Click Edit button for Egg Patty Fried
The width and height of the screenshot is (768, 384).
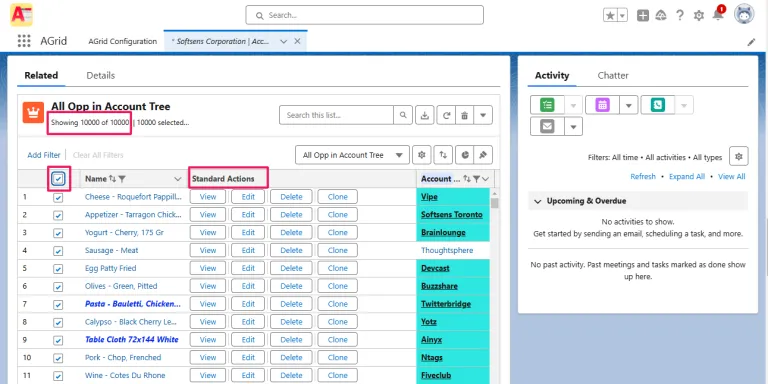[x=248, y=268]
